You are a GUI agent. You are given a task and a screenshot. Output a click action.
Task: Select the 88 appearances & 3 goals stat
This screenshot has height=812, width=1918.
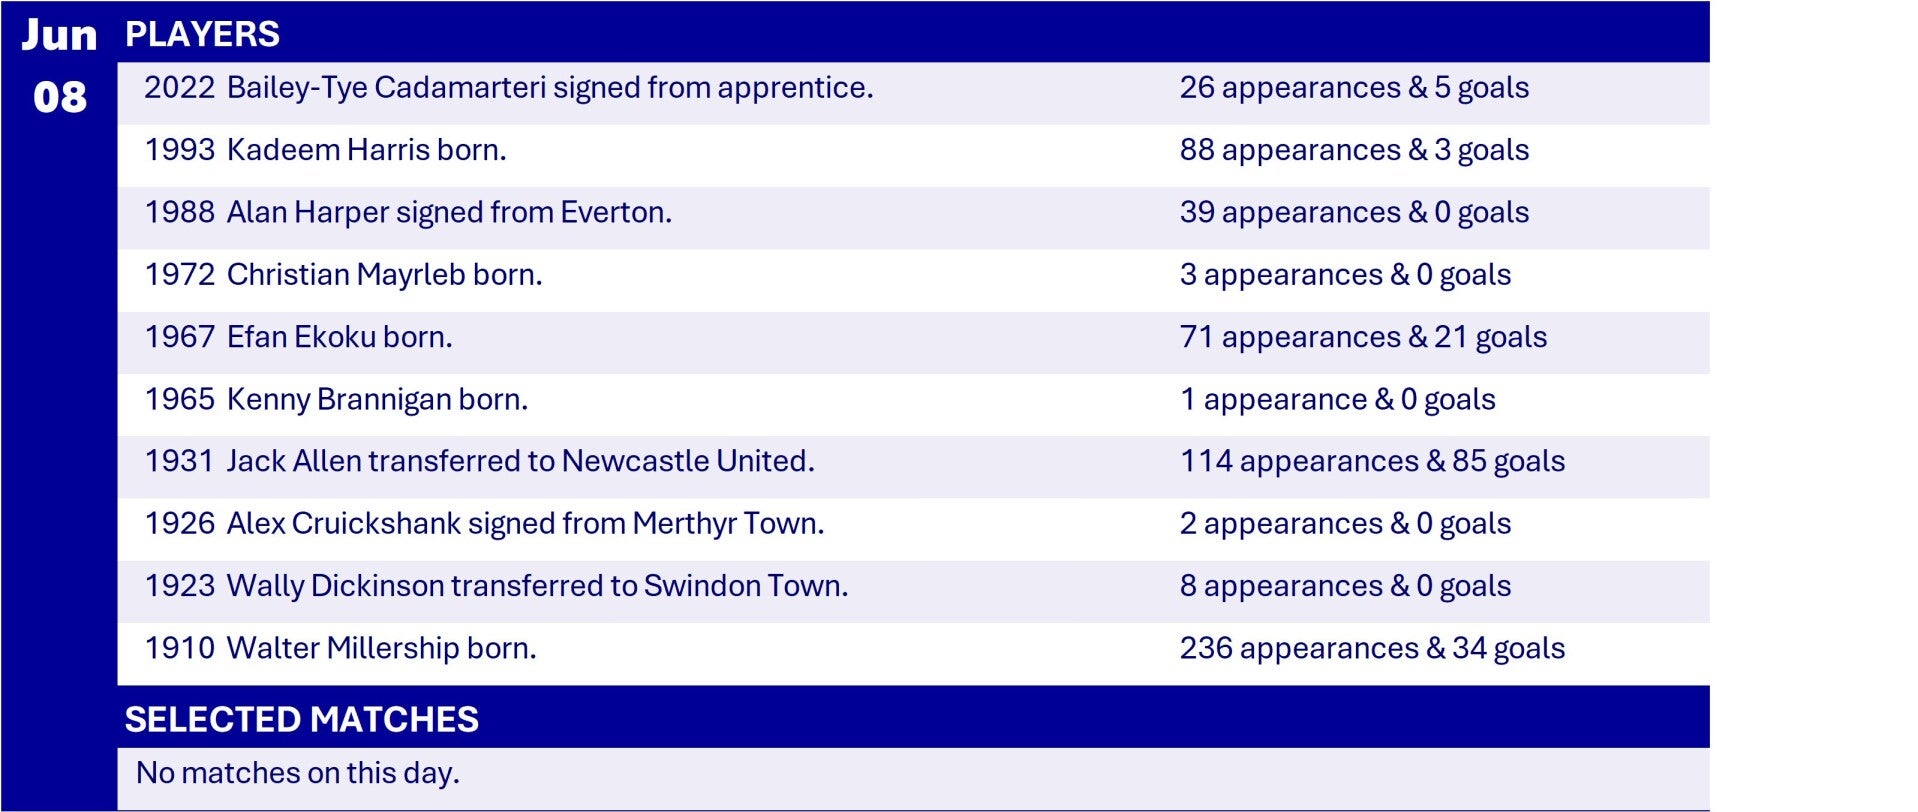point(1354,150)
